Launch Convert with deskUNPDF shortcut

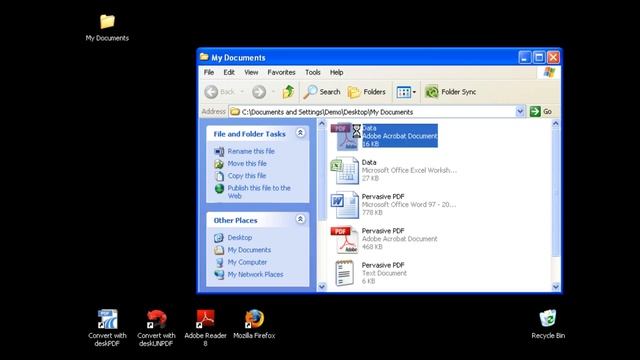tap(156, 319)
